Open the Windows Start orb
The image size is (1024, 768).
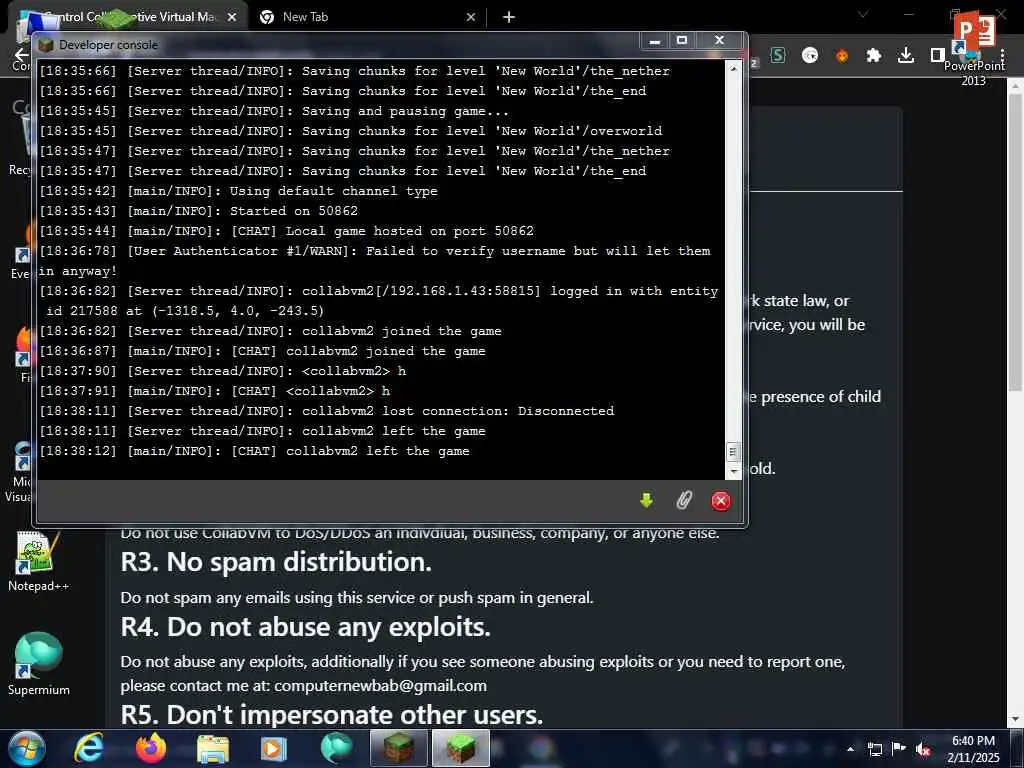tap(27, 748)
